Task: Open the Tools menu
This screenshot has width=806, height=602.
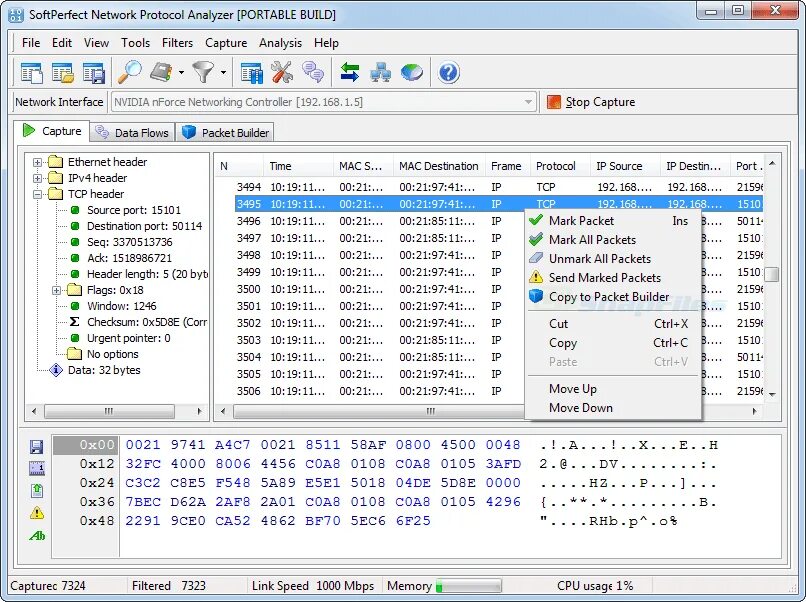Action: coord(135,43)
